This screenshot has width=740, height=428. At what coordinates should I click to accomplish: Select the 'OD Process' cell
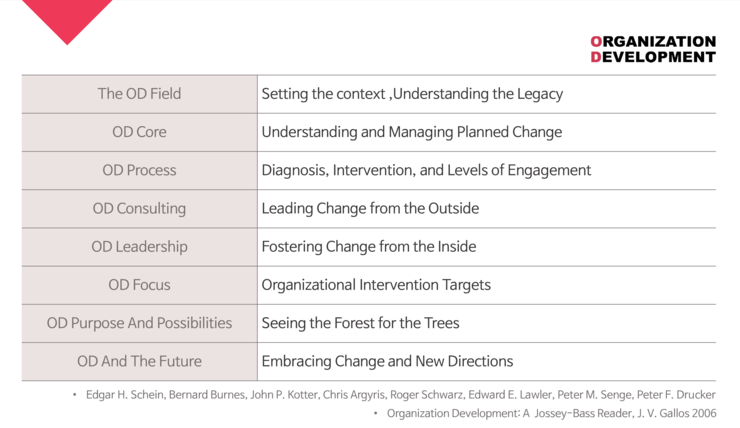139,170
